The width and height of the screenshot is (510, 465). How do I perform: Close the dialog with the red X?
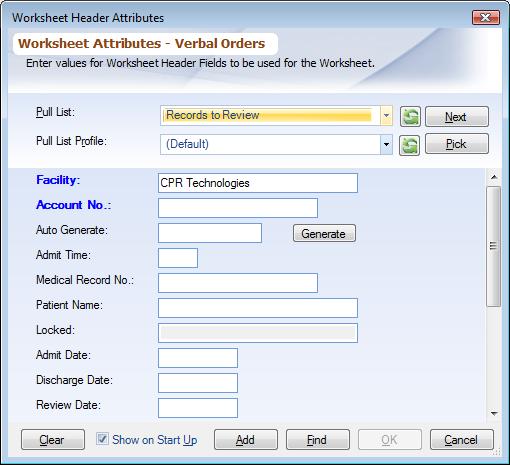[486, 17]
